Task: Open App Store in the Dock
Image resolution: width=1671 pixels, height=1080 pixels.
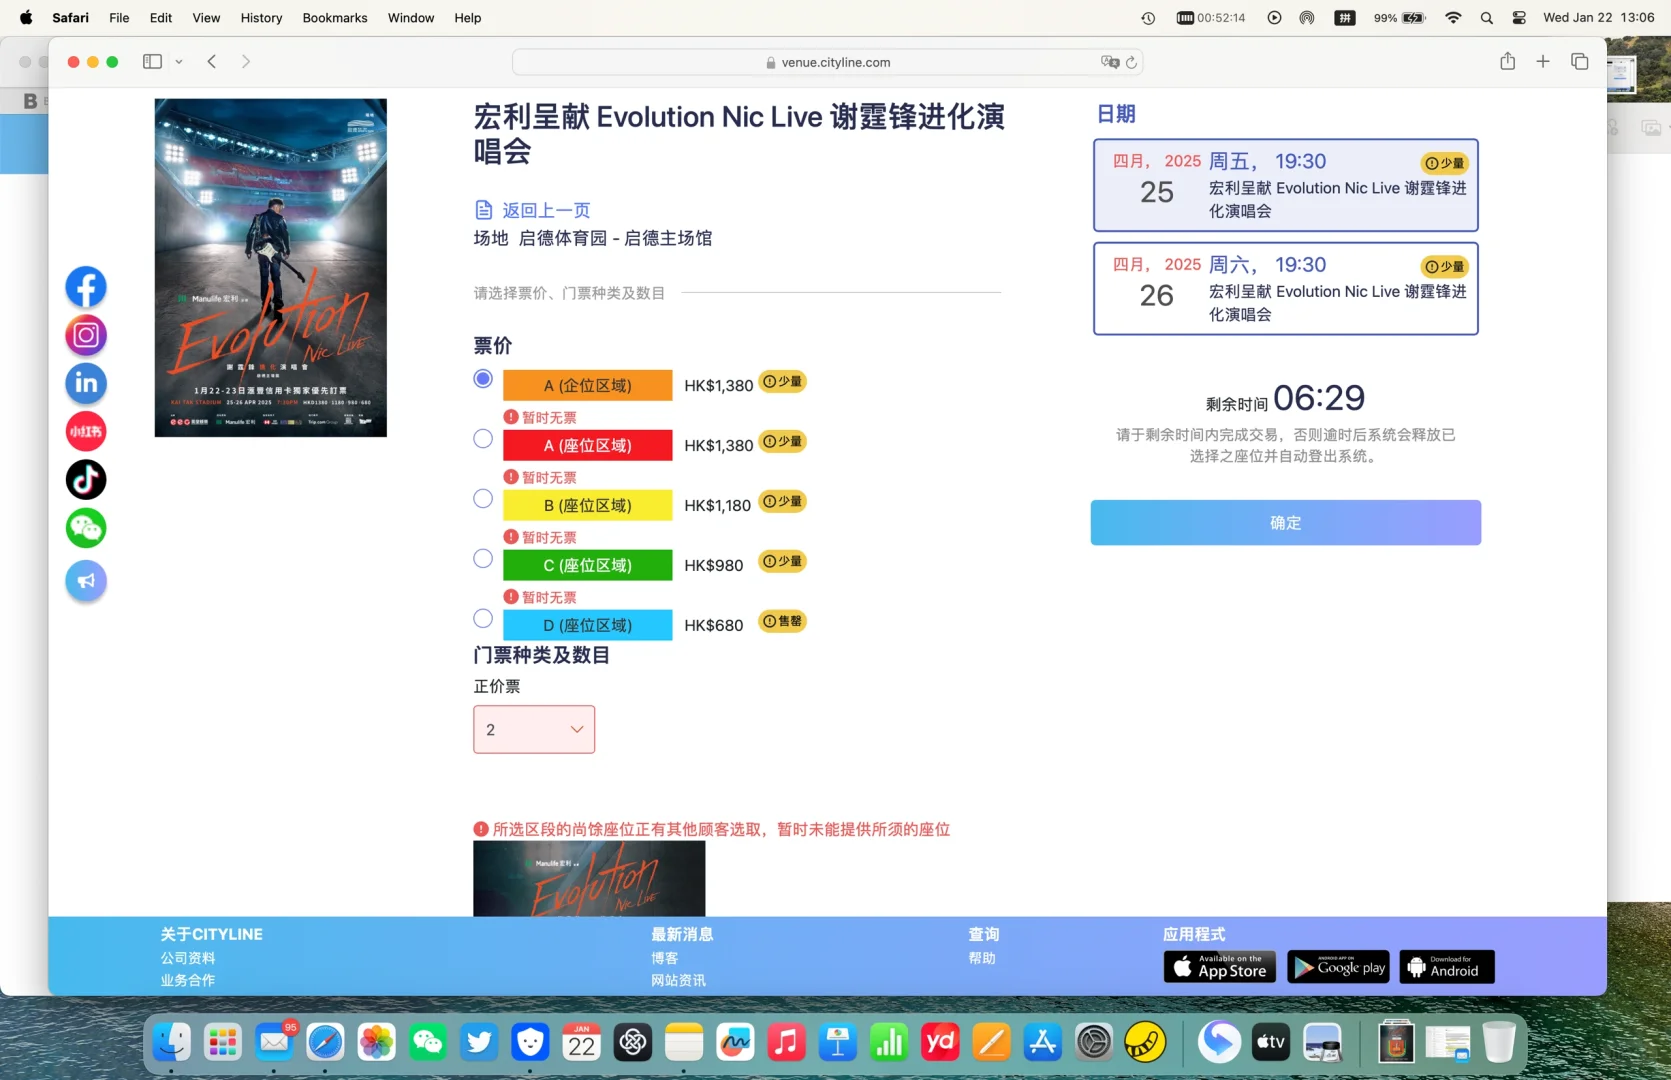Action: [x=1042, y=1042]
